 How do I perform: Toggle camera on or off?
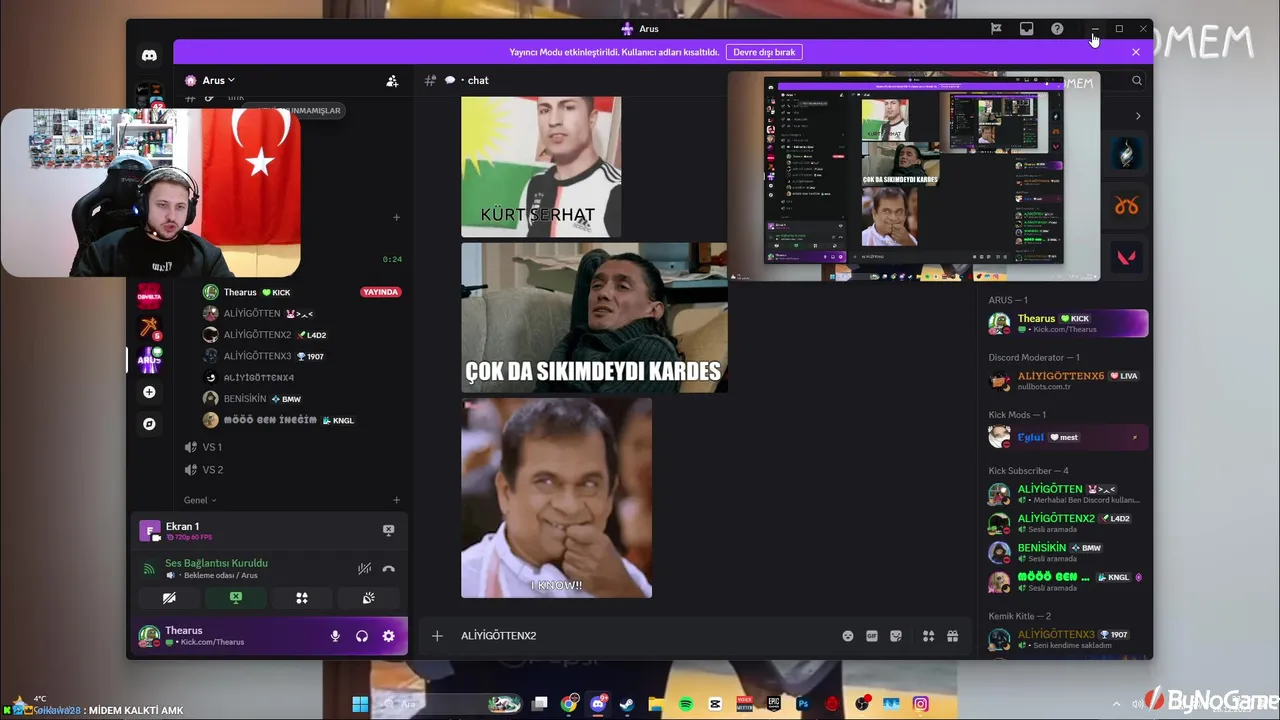pyautogui.click(x=169, y=598)
